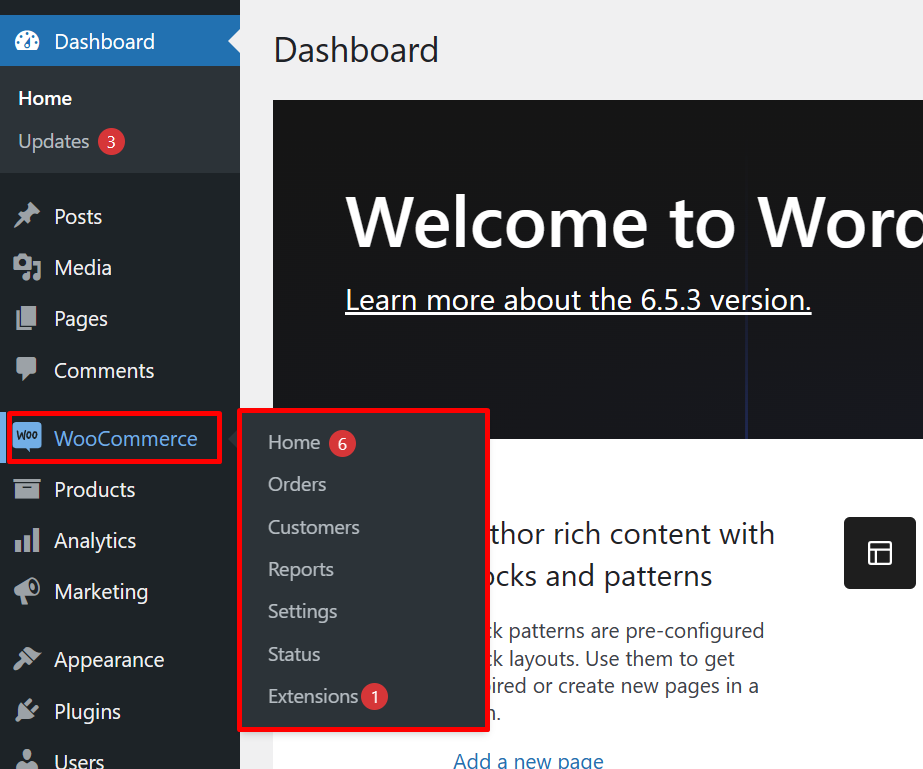923x769 pixels.
Task: Click the Comments speech bubble icon
Action: (26, 369)
